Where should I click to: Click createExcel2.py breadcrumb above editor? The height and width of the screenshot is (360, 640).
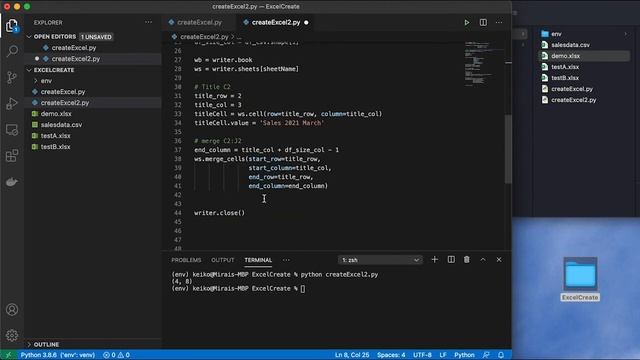(204, 37)
